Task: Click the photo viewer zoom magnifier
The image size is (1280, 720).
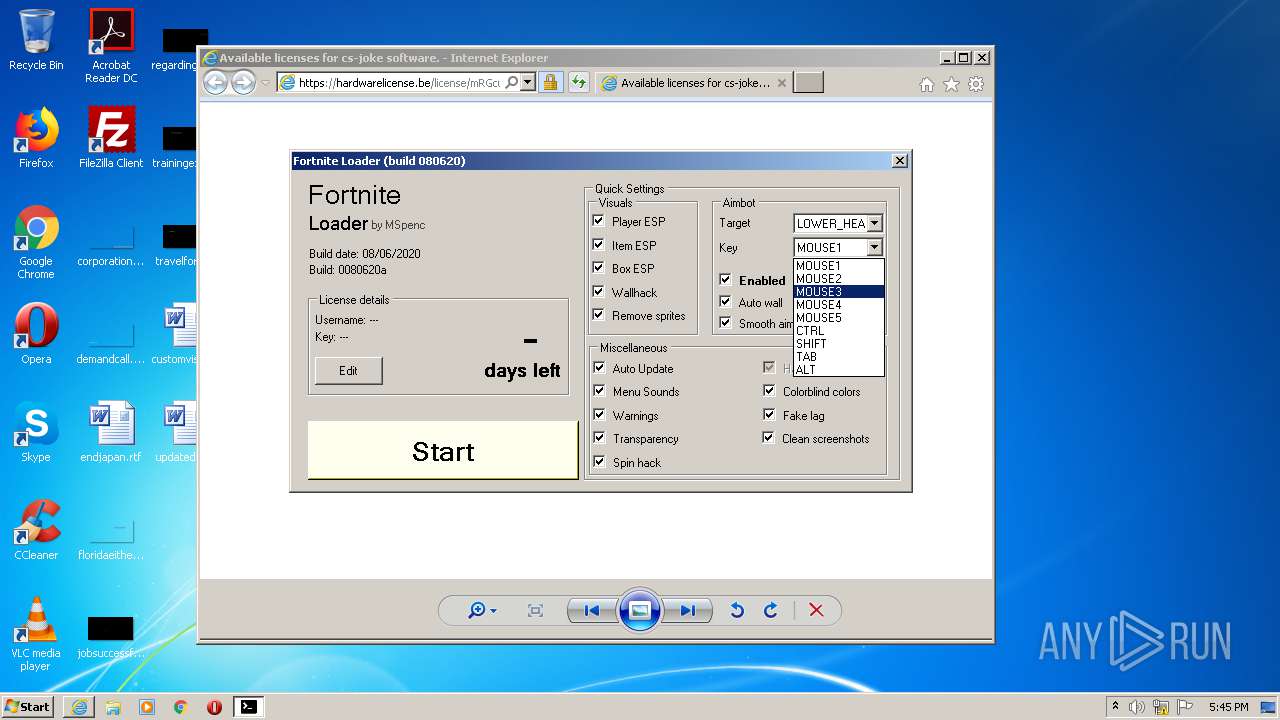Action: tap(476, 610)
